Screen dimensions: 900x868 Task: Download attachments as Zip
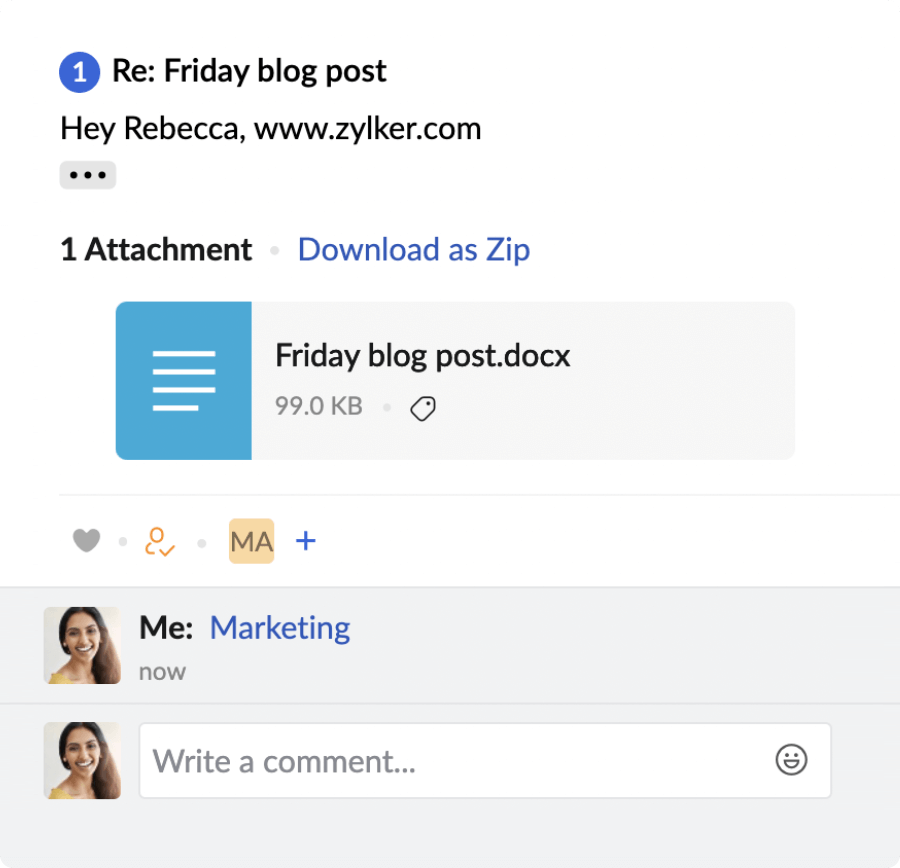pyautogui.click(x=413, y=249)
